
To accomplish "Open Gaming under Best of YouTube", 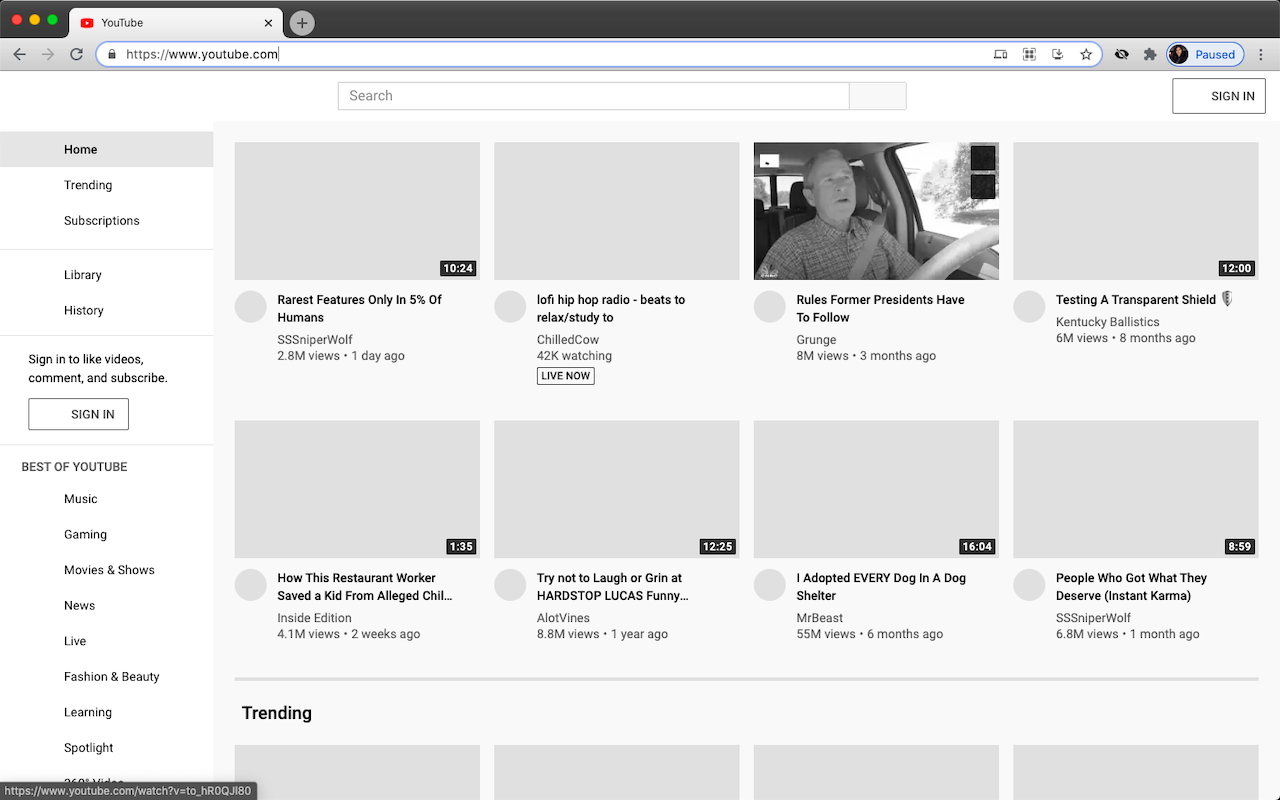I will point(106,535).
